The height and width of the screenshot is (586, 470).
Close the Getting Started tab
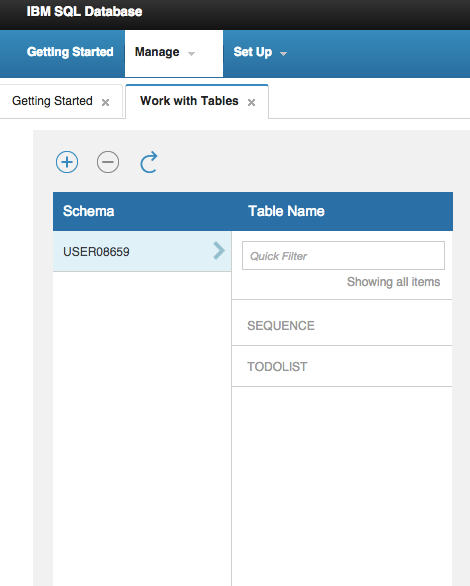tap(105, 102)
